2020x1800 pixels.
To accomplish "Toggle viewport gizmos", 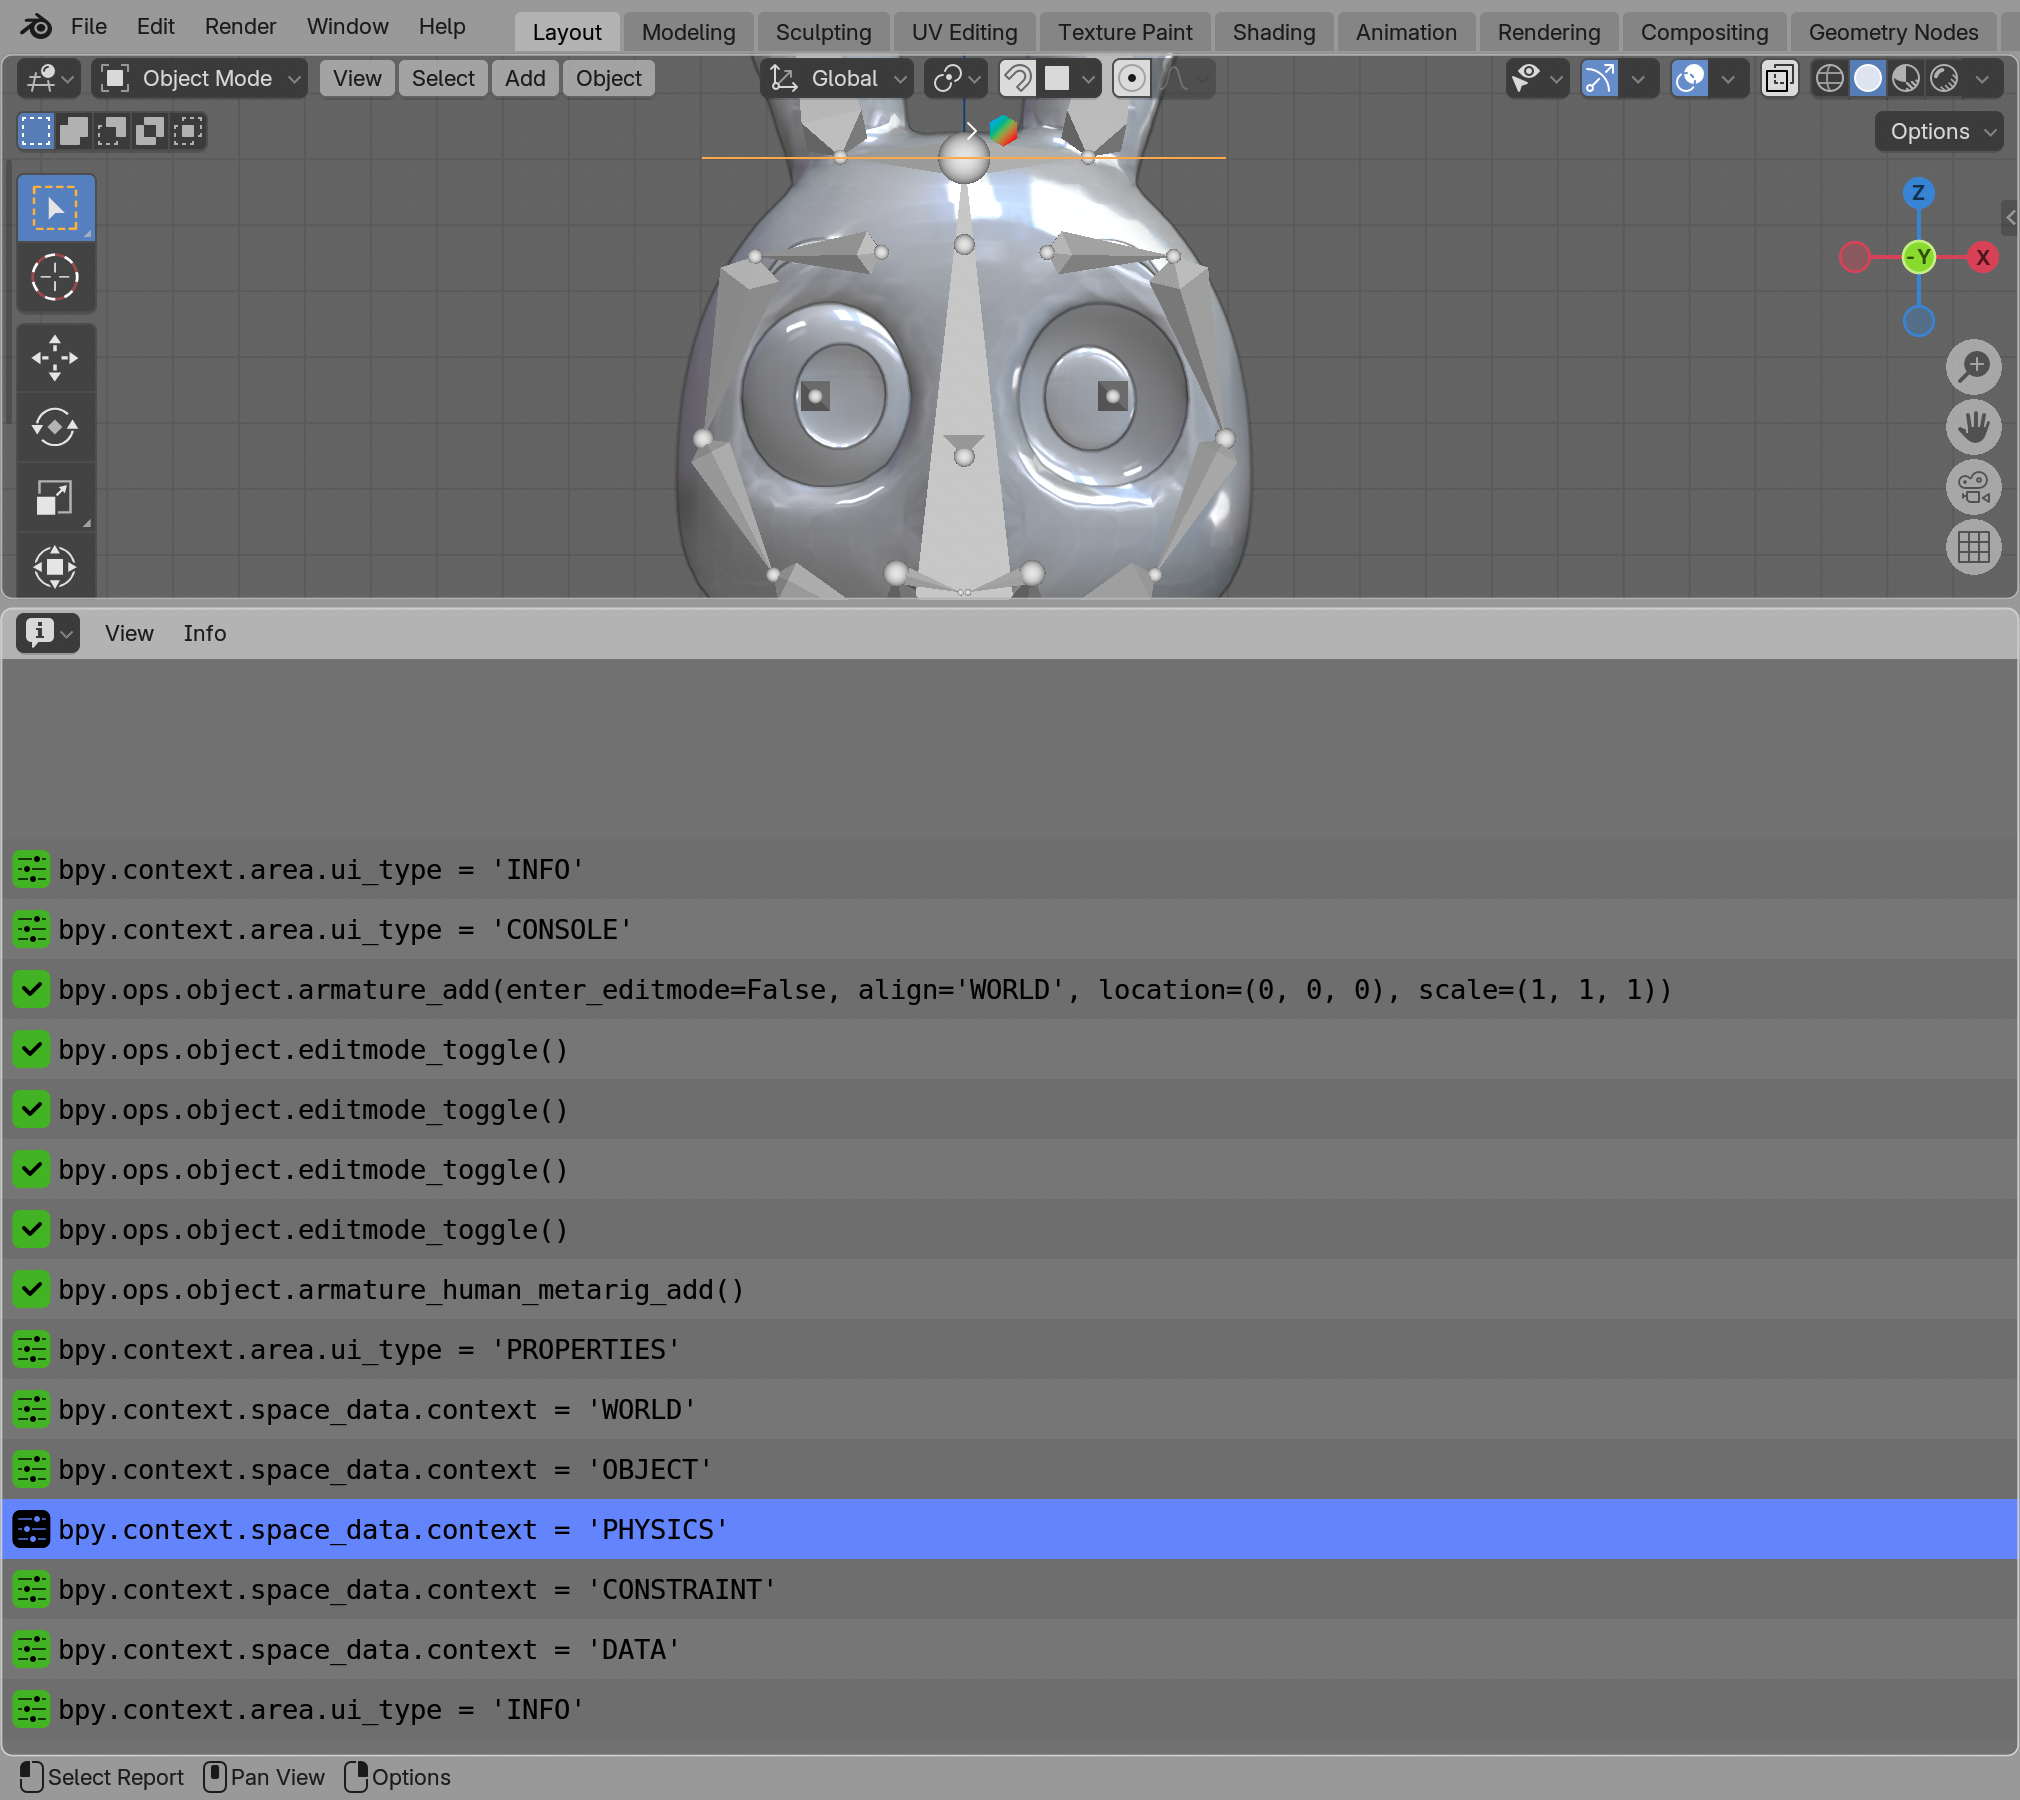I will click(x=1600, y=78).
